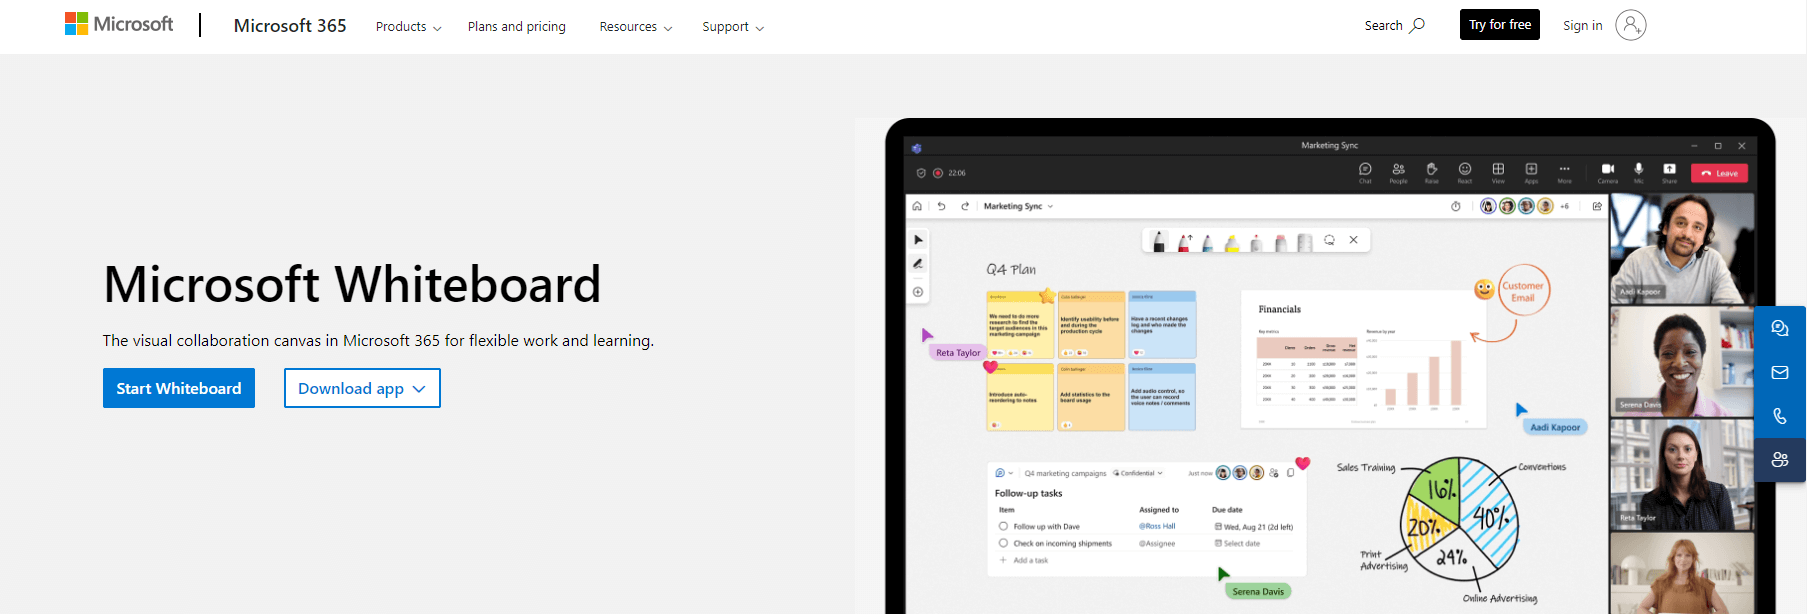
Task: Click the Start Whiteboard button
Action: 179,388
